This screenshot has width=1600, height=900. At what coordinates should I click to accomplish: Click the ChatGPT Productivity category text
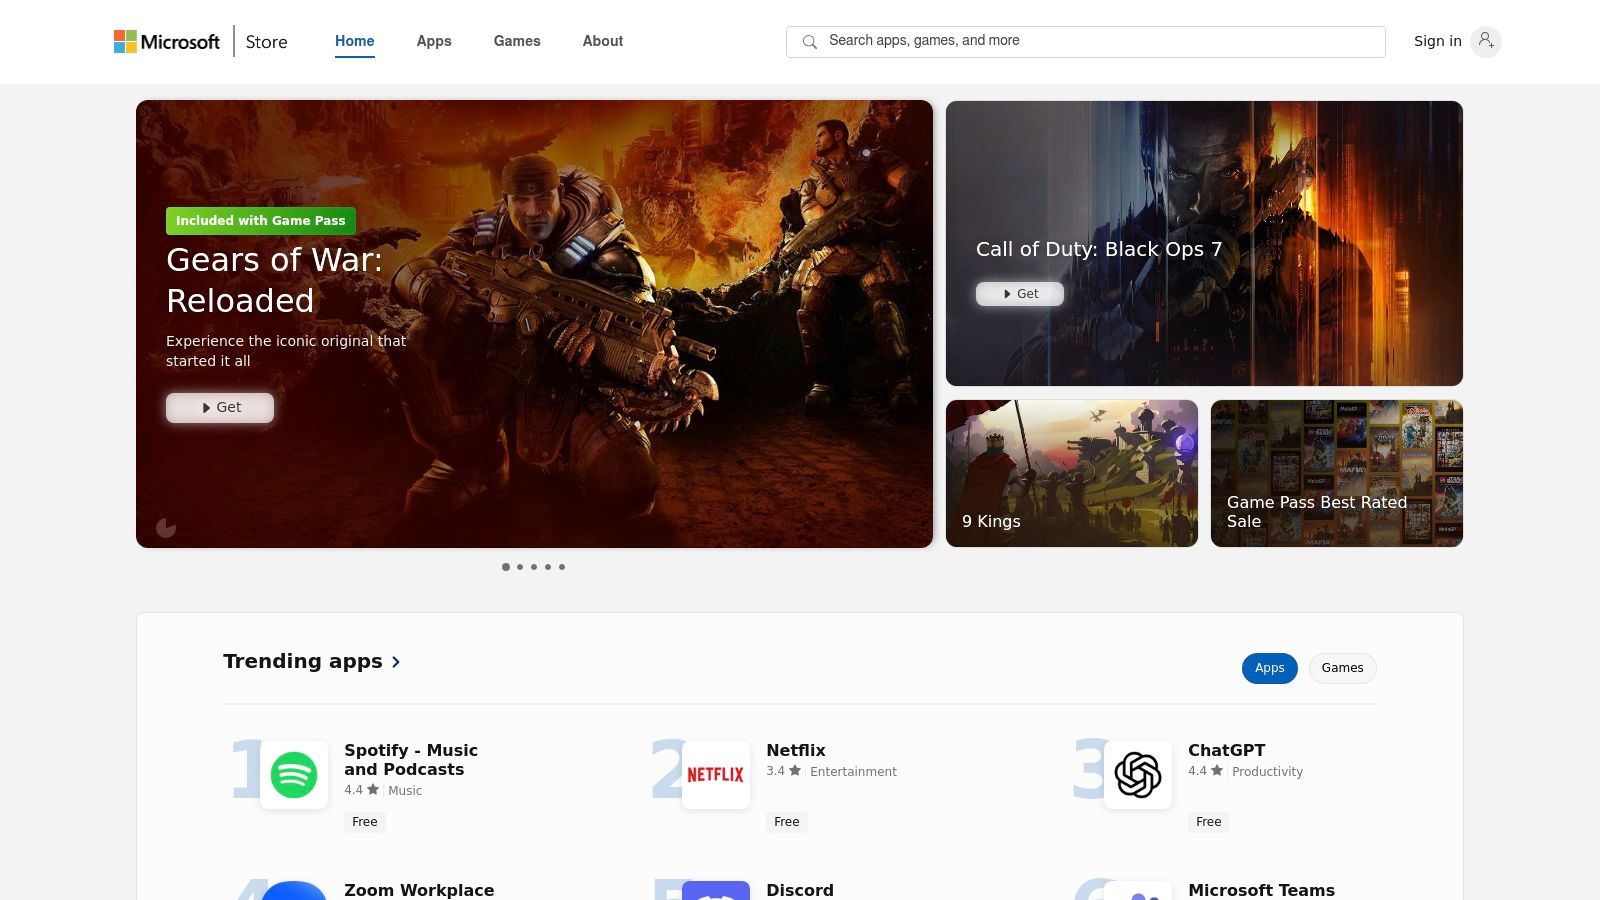tap(1267, 771)
